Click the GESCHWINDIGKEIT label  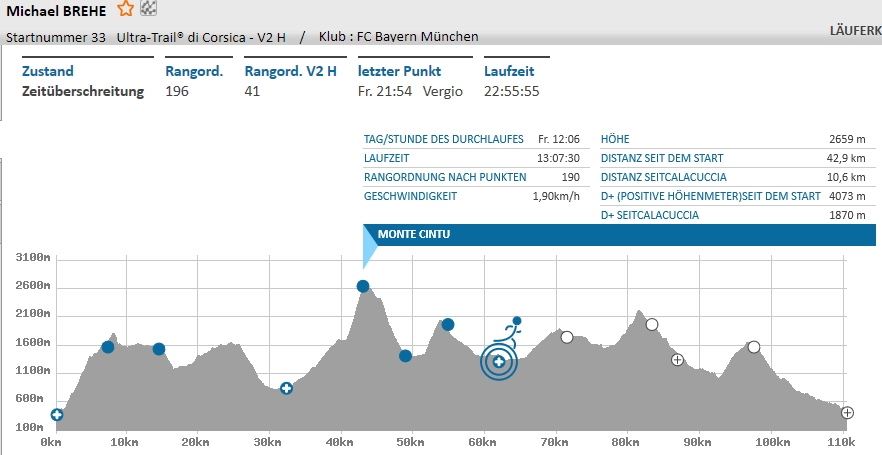(411, 196)
